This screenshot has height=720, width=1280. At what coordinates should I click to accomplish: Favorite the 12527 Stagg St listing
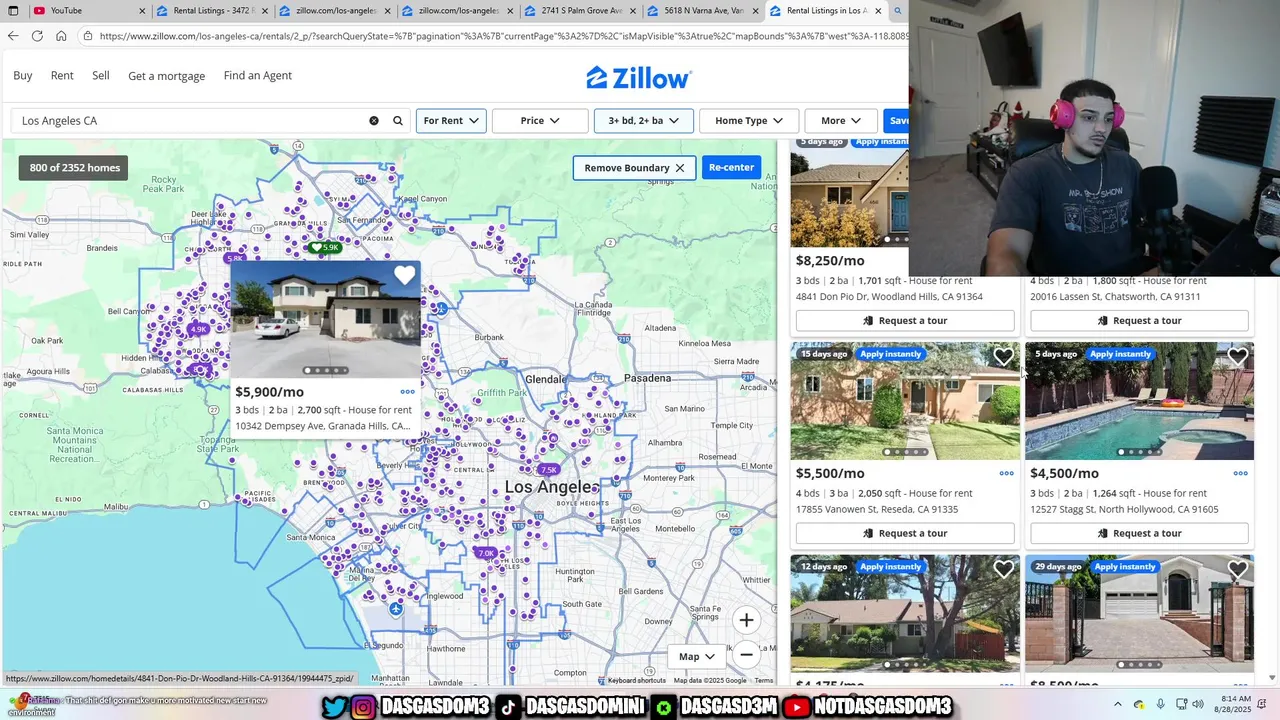coord(1237,357)
